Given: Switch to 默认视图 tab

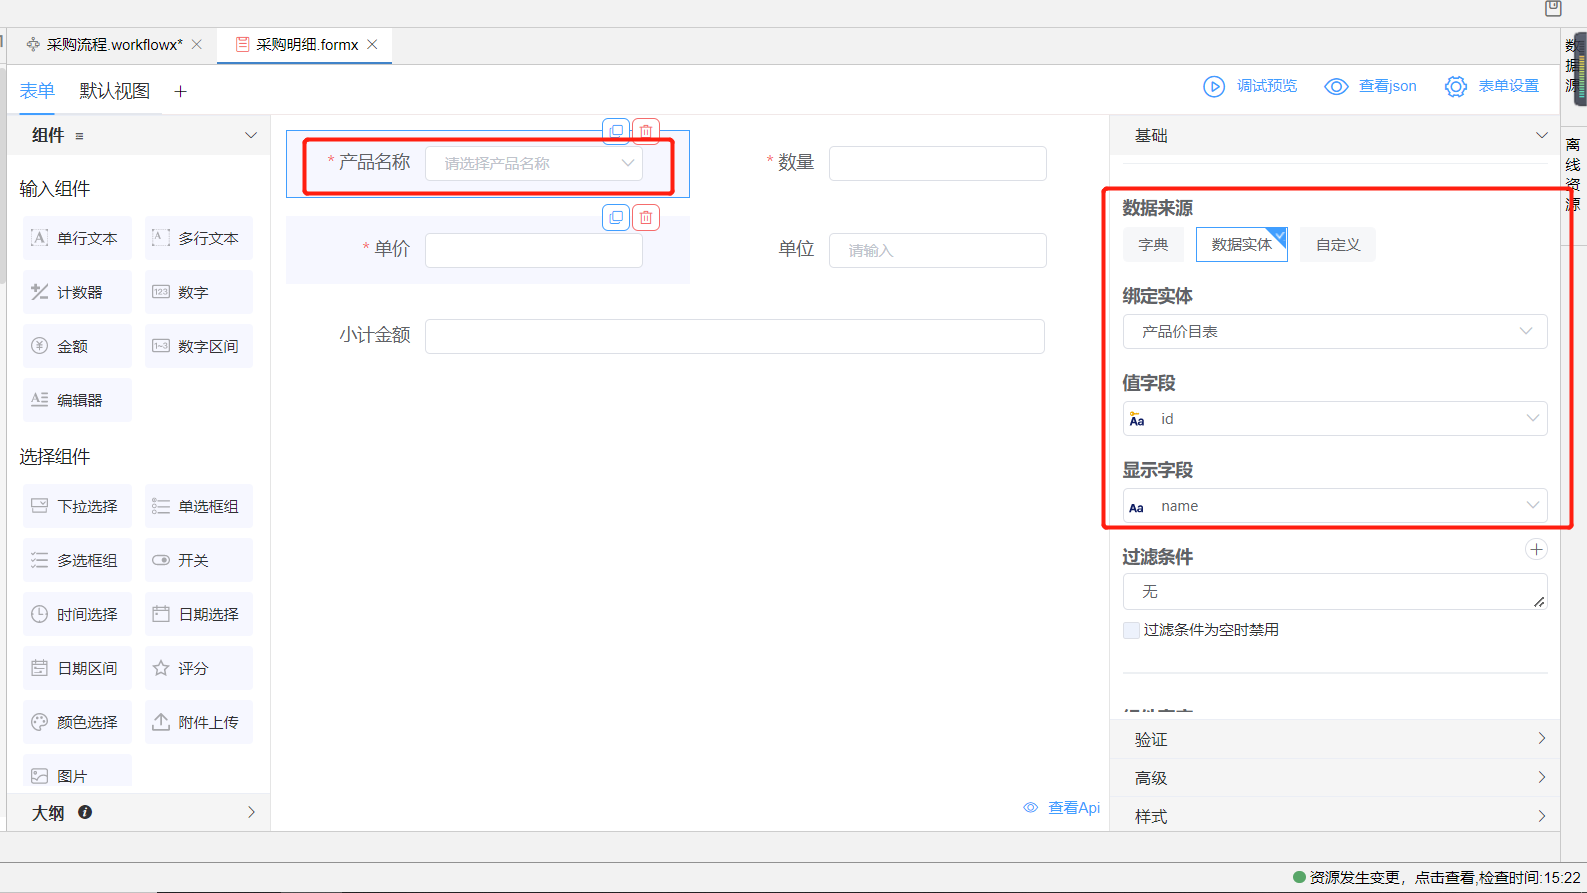Looking at the screenshot, I should [x=115, y=91].
